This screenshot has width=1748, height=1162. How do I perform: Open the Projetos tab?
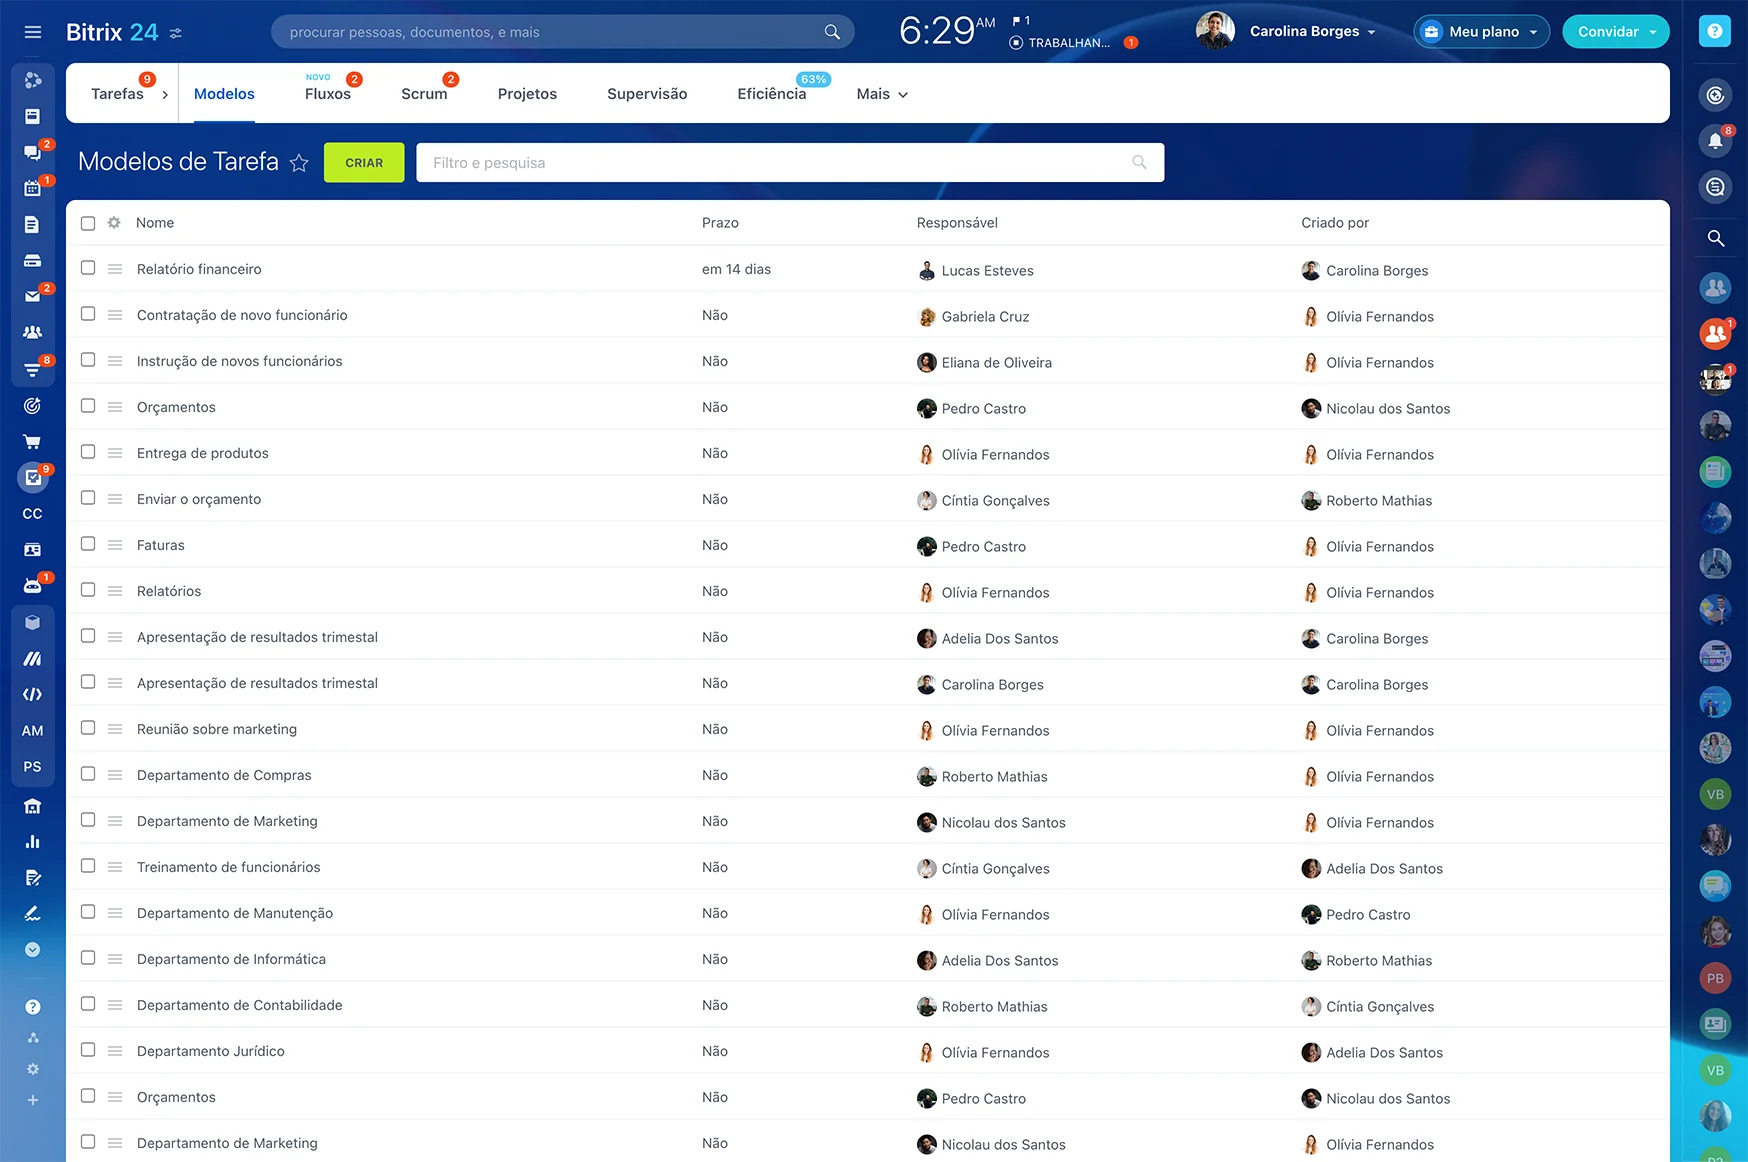point(527,94)
